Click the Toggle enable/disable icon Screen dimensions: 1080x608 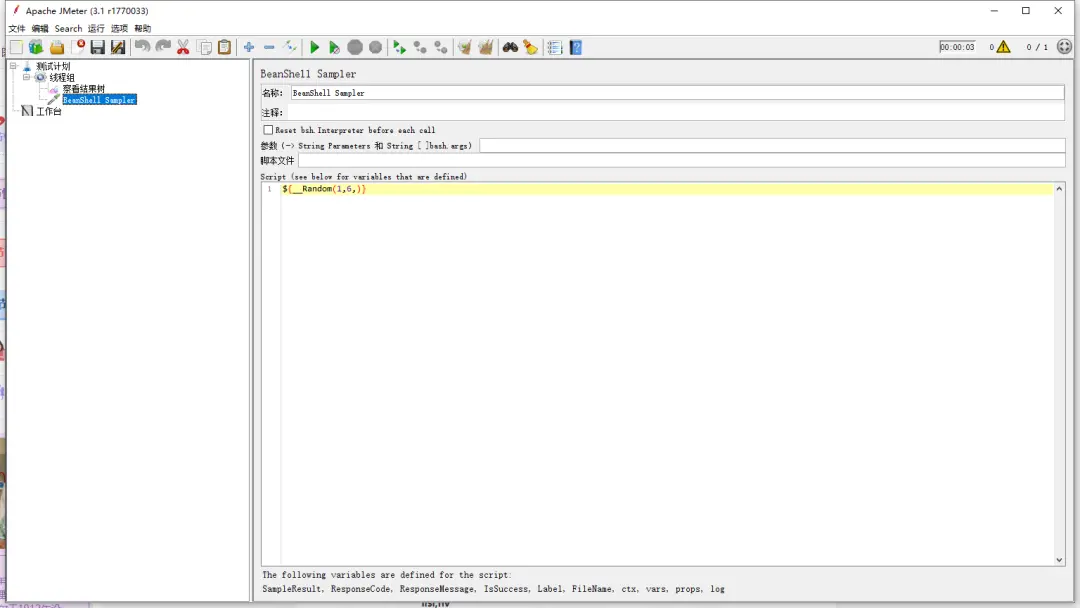click(290, 47)
